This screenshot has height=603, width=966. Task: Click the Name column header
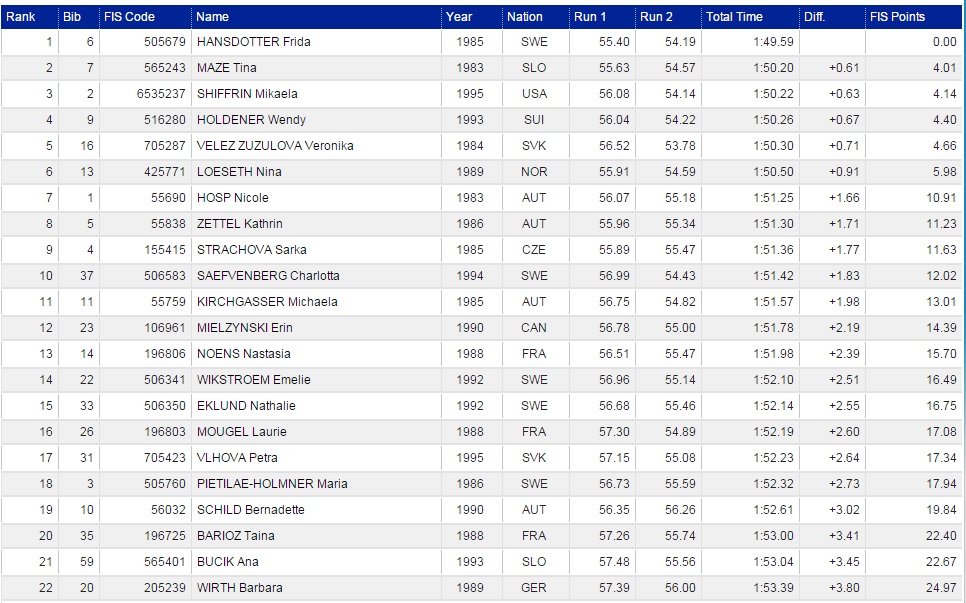coord(213,17)
